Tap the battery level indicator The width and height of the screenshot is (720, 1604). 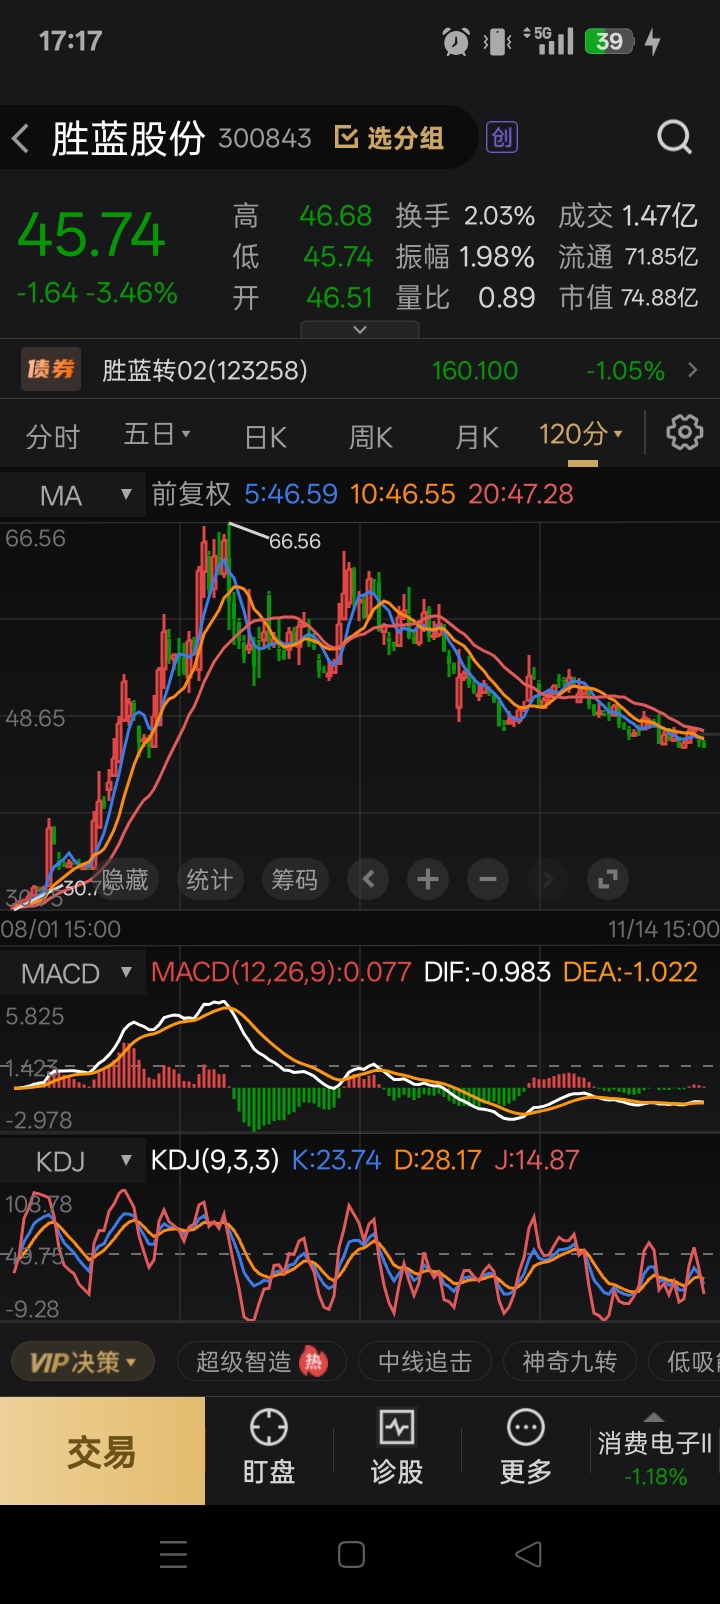[x=609, y=41]
